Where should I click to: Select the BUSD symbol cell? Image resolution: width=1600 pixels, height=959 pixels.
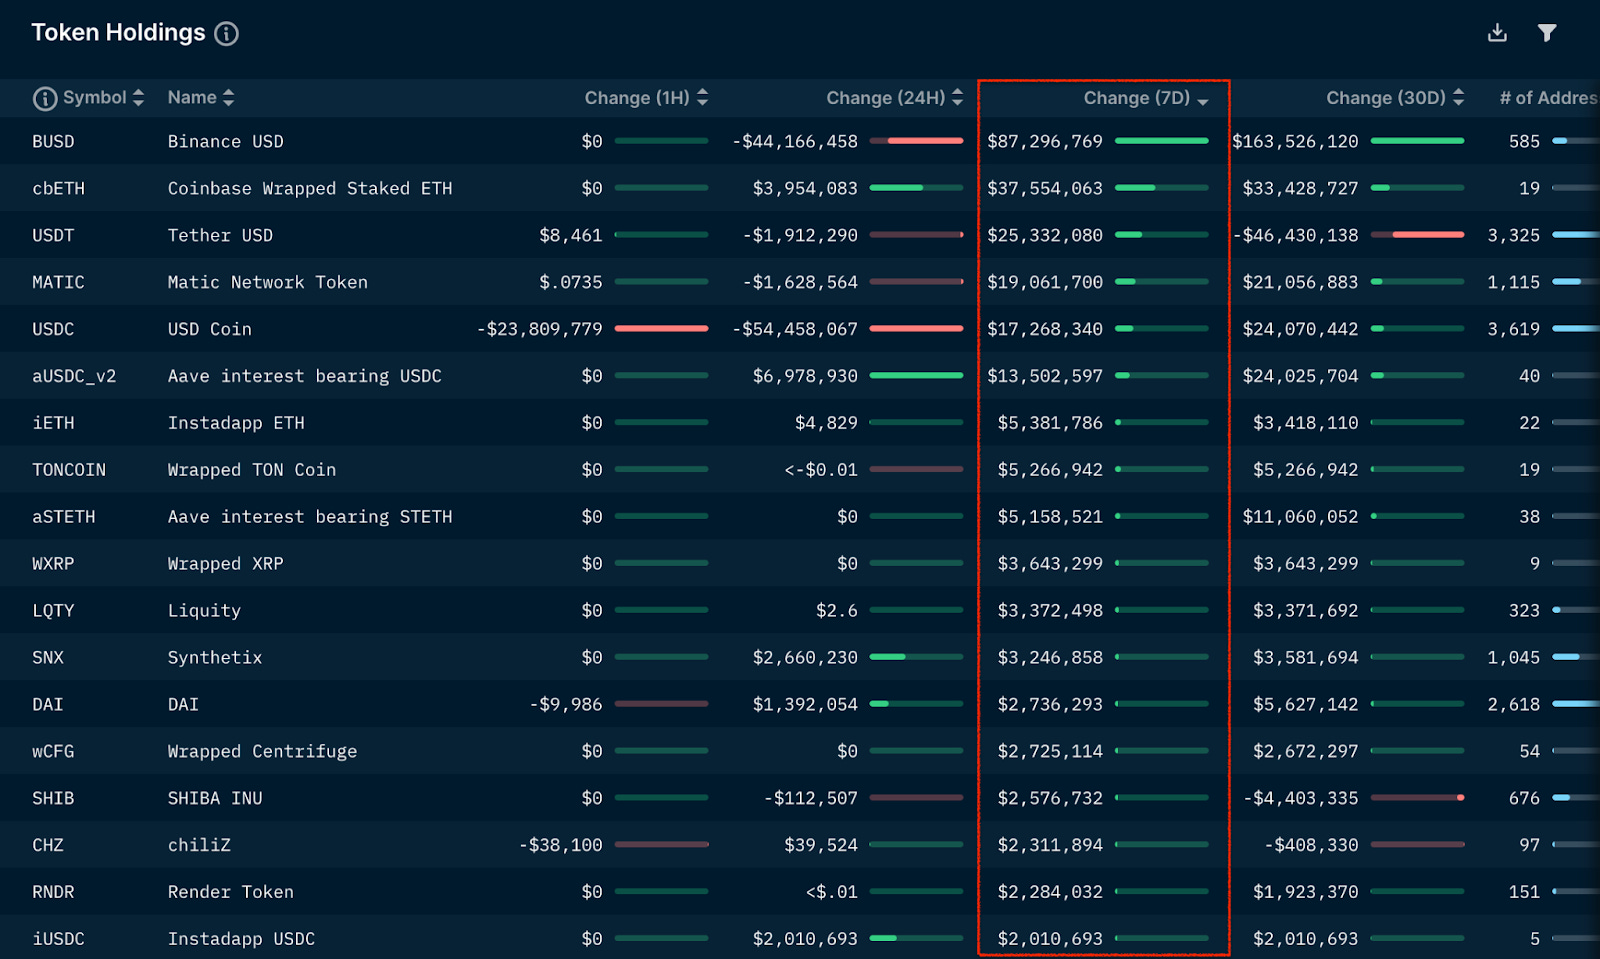click(x=53, y=141)
